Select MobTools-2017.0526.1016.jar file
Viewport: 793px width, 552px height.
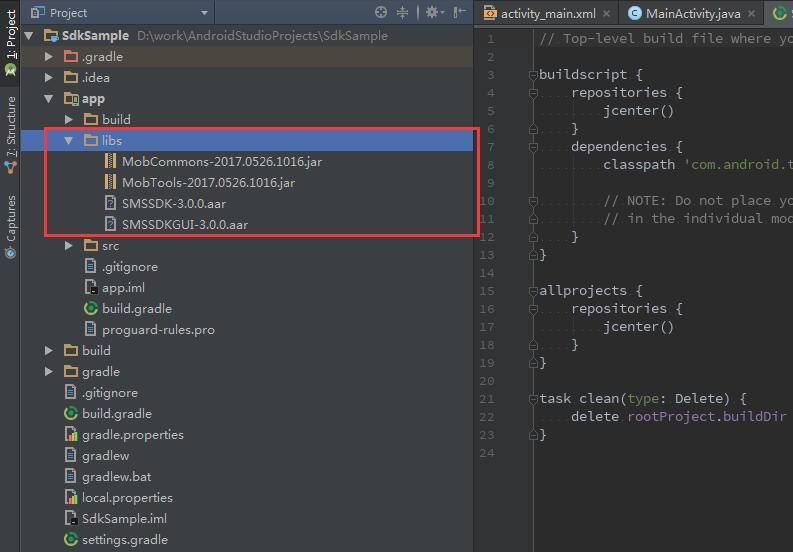[x=208, y=183]
